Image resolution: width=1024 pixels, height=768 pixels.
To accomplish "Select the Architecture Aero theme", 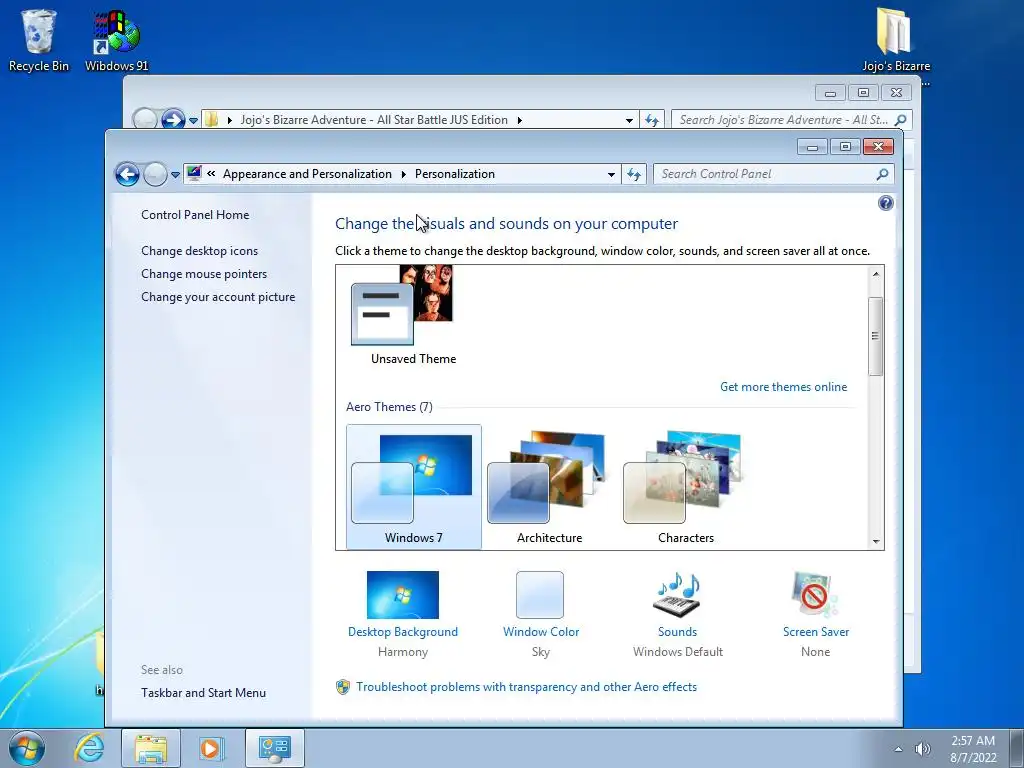I will [x=549, y=487].
